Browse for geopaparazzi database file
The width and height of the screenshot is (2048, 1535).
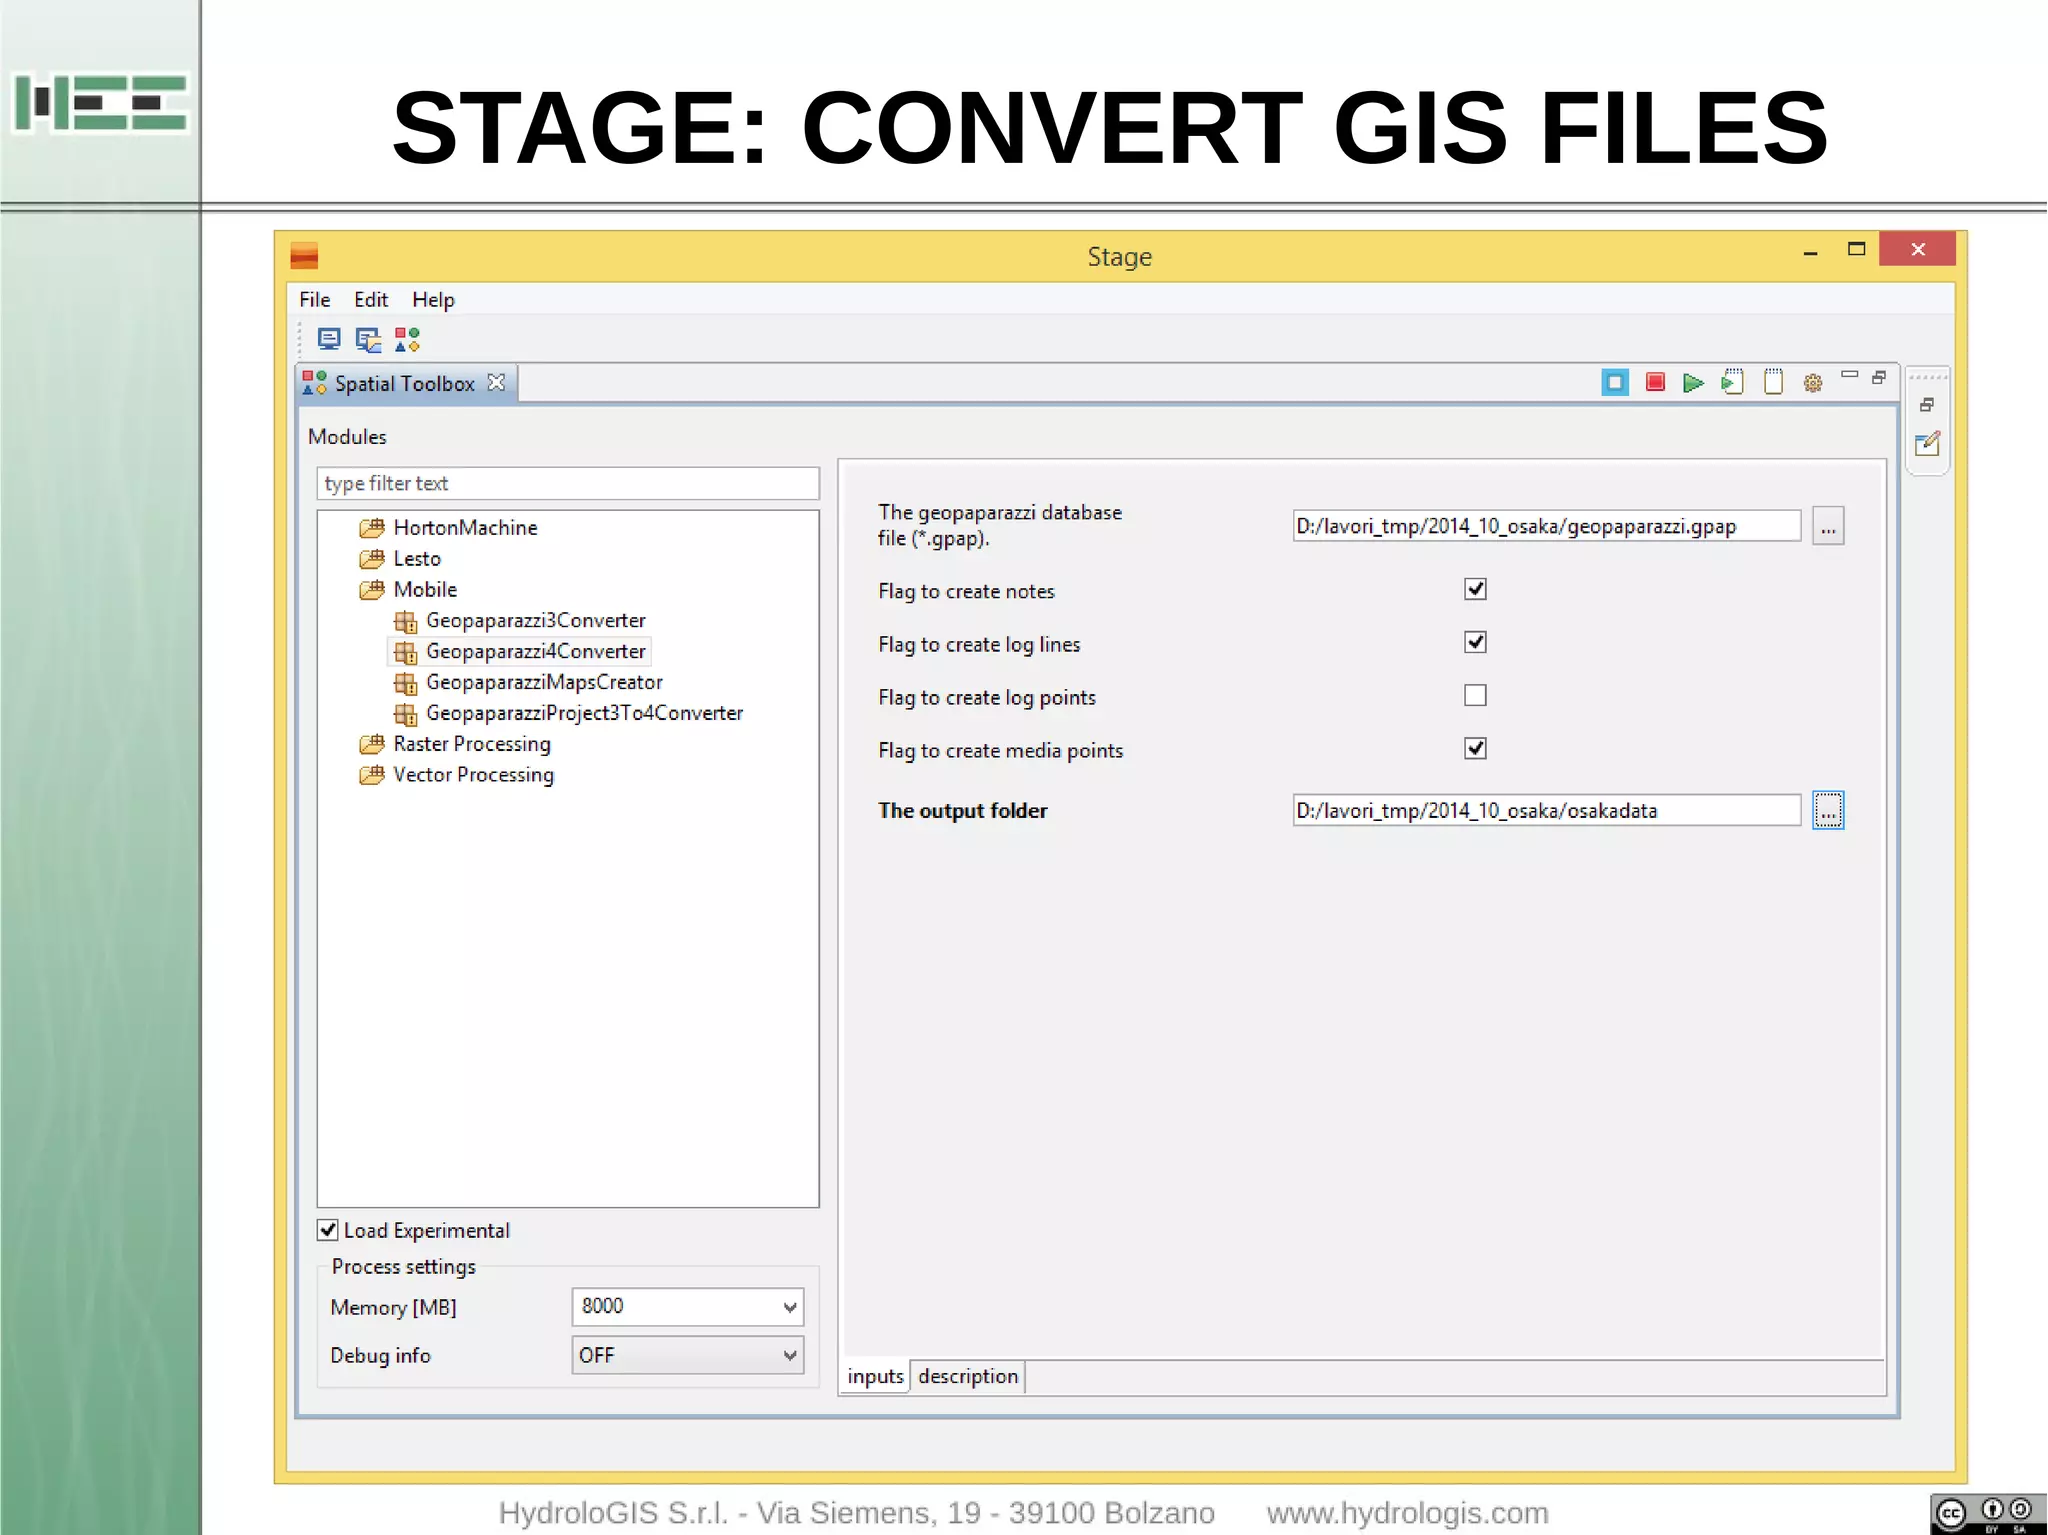click(1828, 526)
